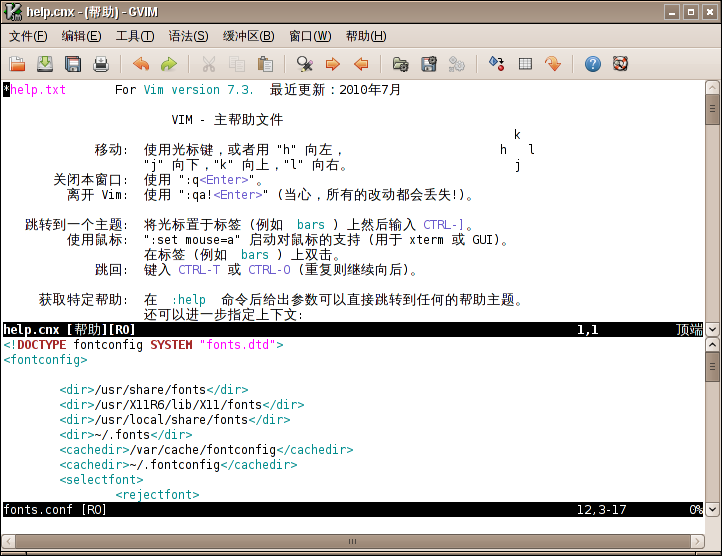Click the first 'bars' help tag link
Viewport: 722px width, 556px height.
pyautogui.click(x=311, y=225)
